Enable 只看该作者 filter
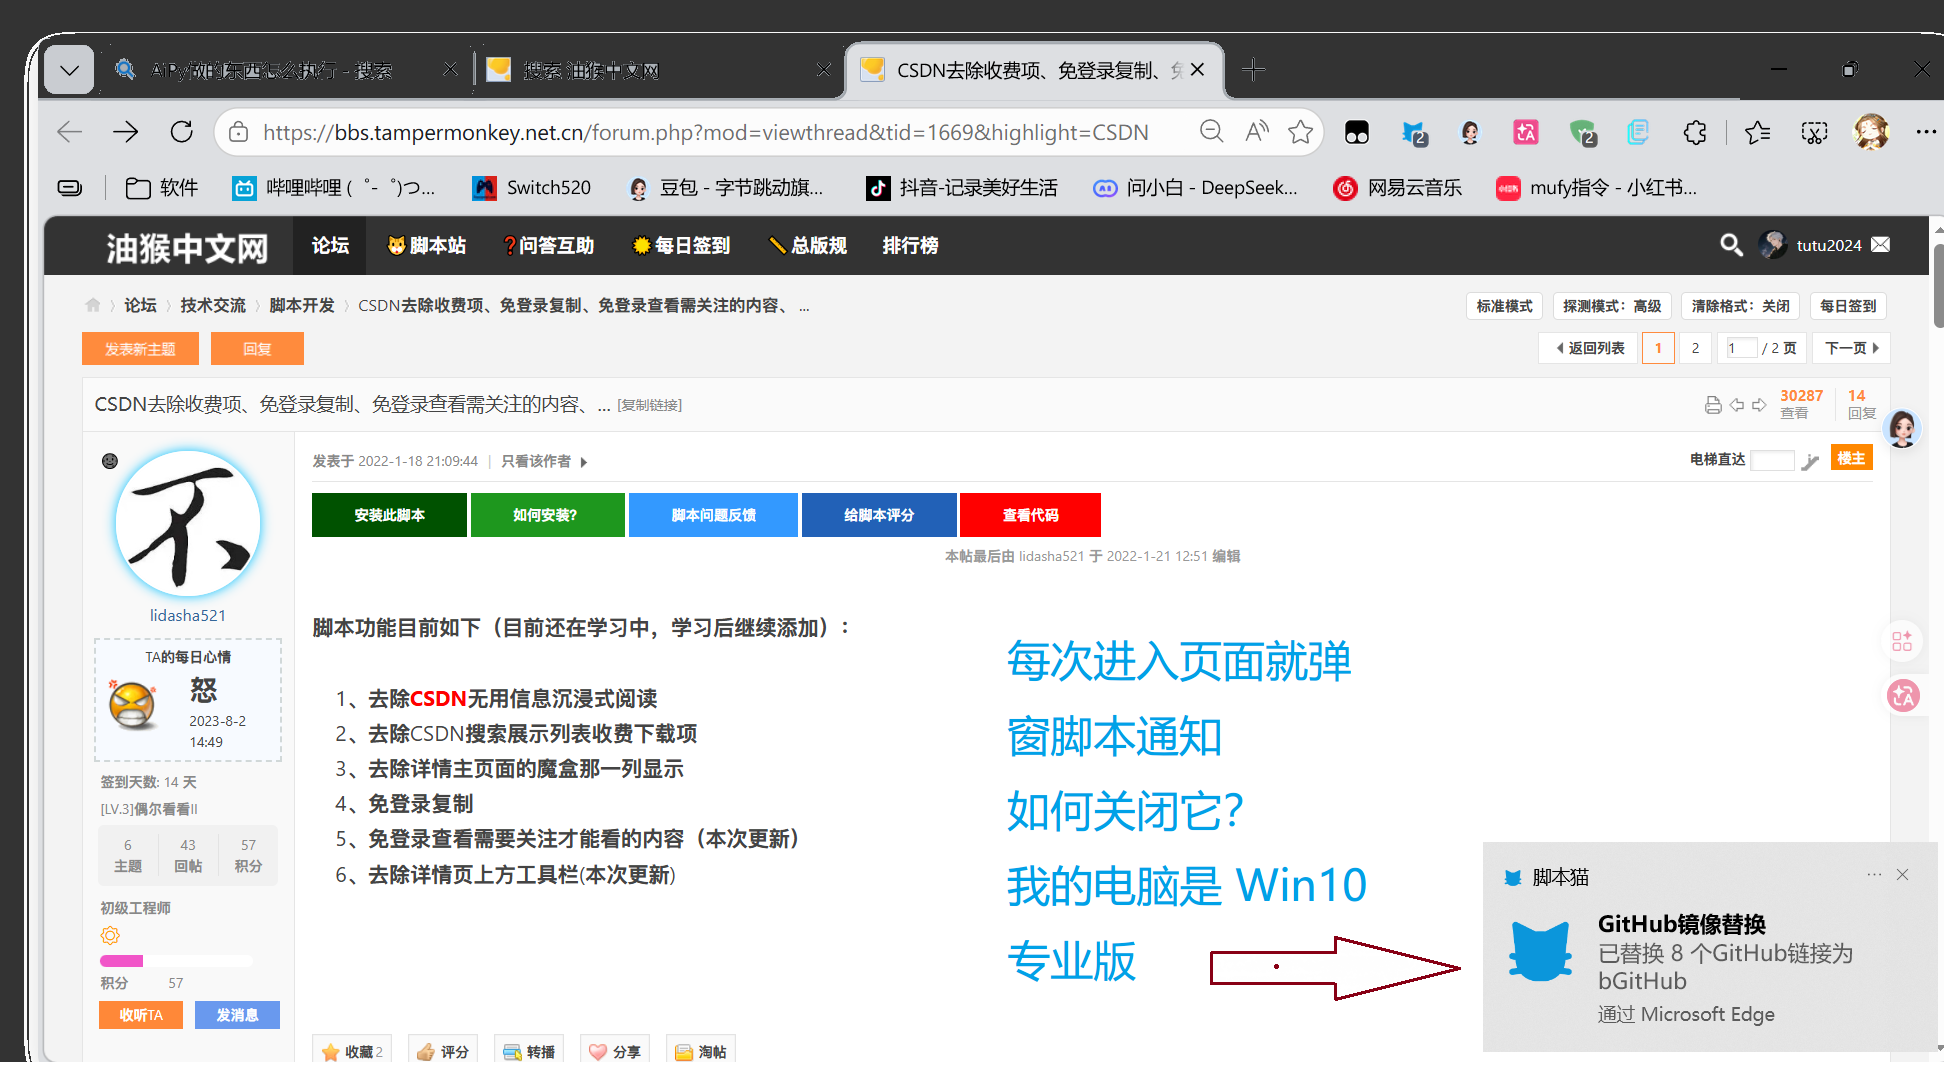 536,461
